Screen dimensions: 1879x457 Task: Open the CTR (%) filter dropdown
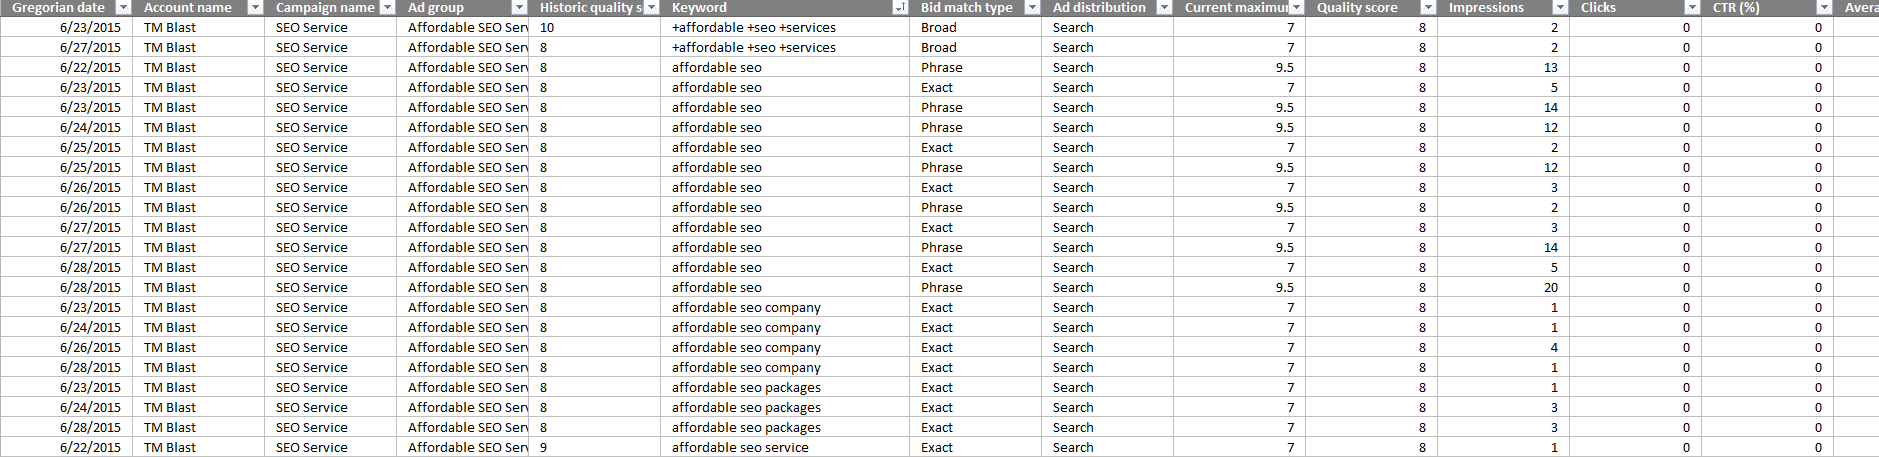[x=1824, y=7]
